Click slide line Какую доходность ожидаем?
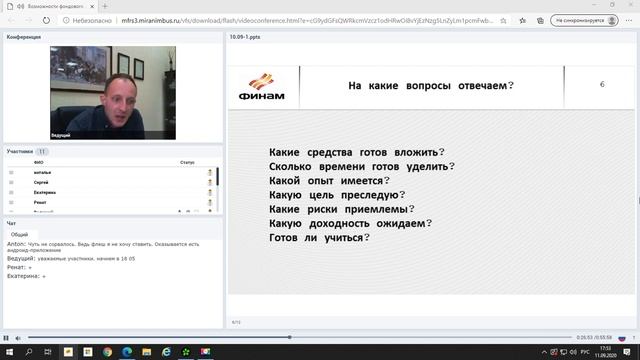 [351, 223]
